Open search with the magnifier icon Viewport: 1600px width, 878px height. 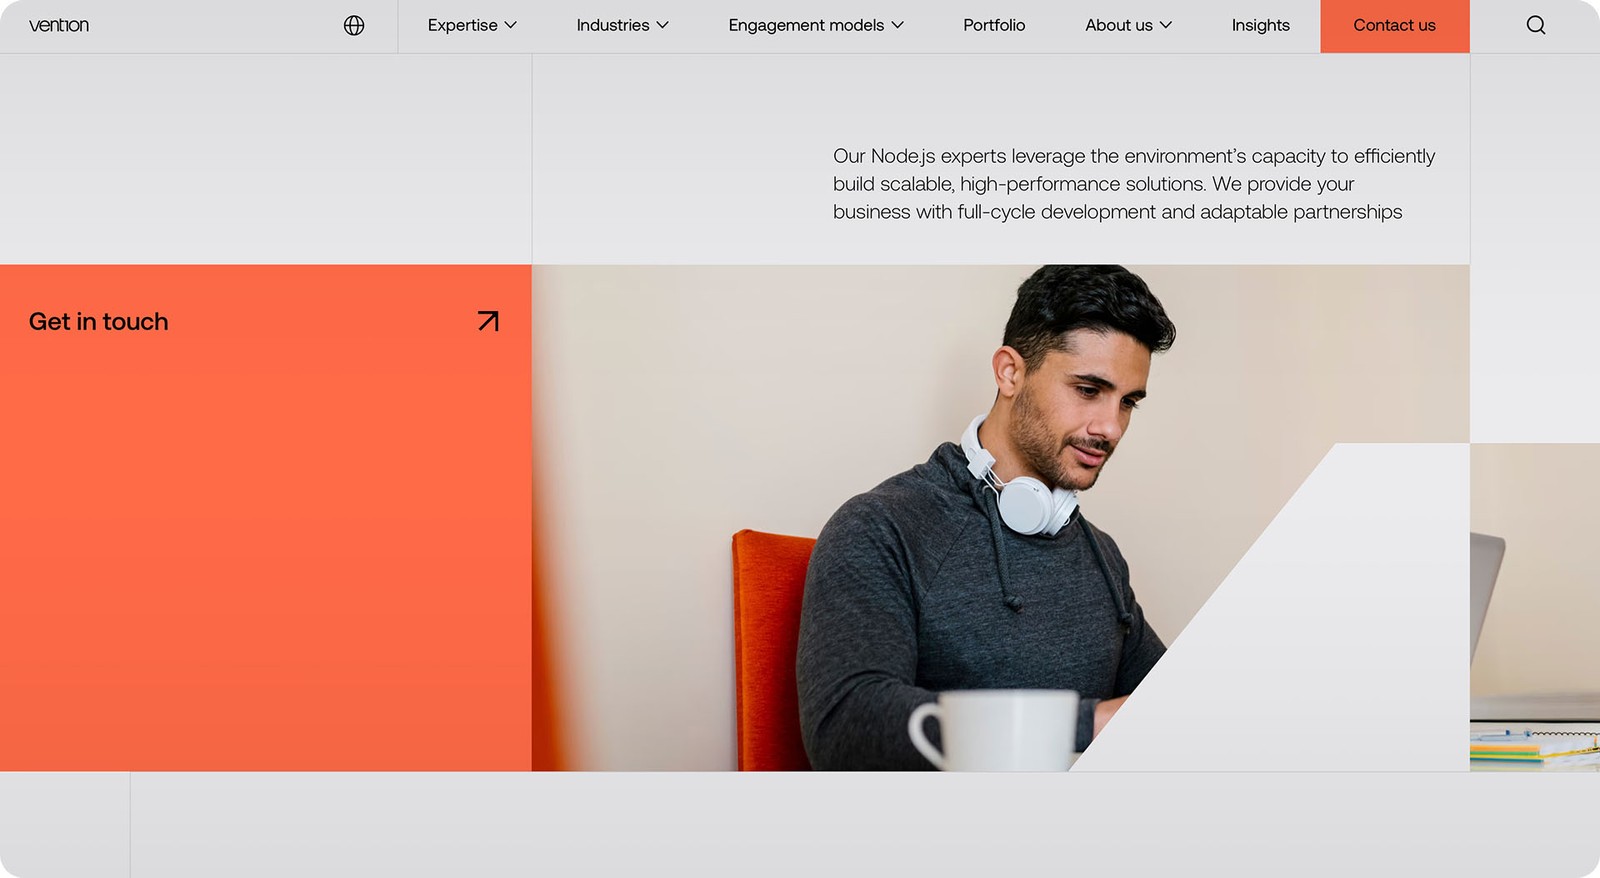click(x=1536, y=25)
